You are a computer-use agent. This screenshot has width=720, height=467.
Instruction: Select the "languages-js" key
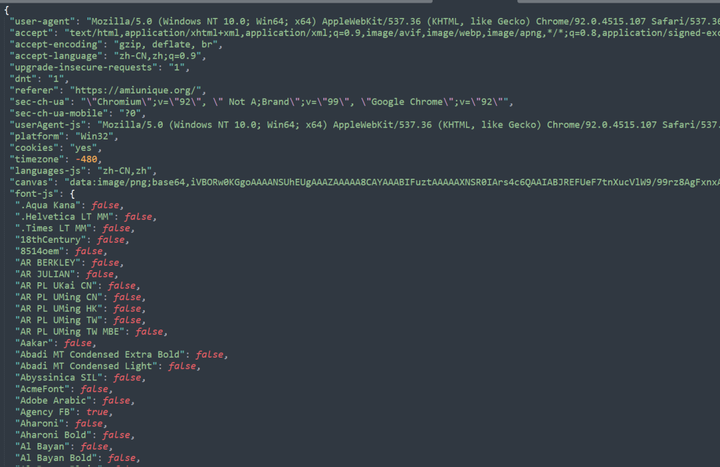pyautogui.click(x=51, y=171)
